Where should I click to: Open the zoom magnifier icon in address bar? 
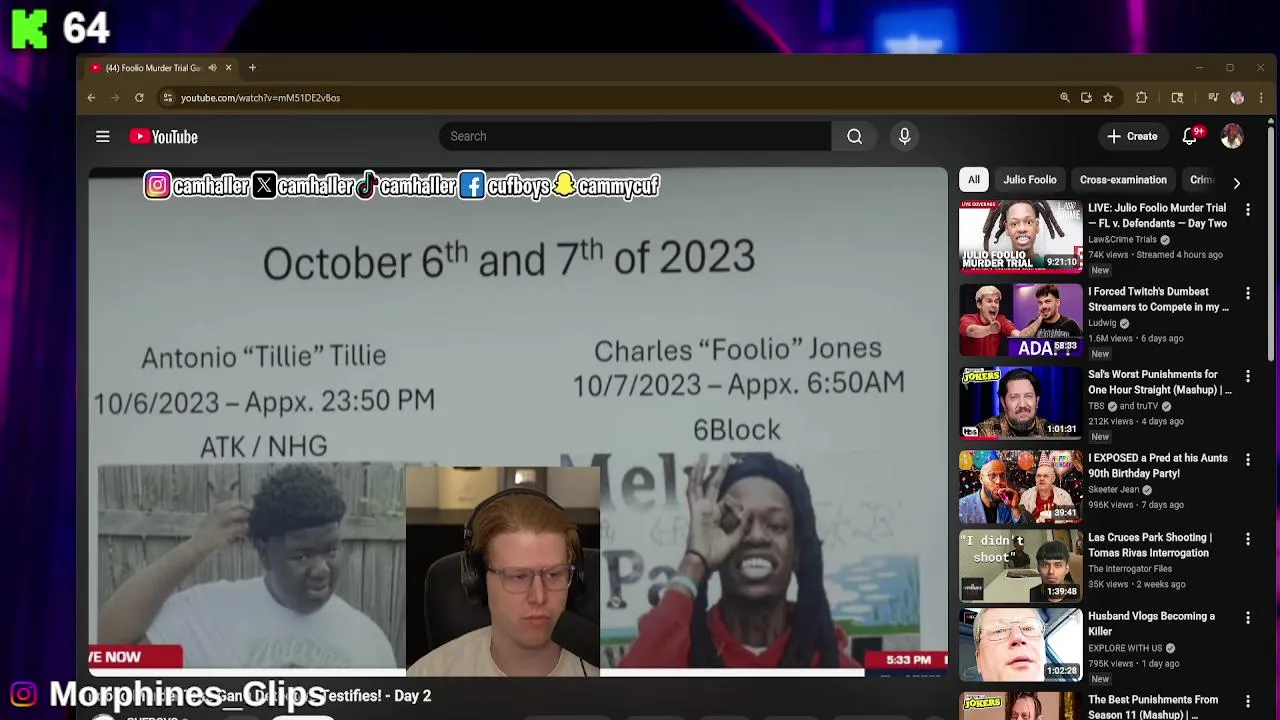[x=1065, y=97]
